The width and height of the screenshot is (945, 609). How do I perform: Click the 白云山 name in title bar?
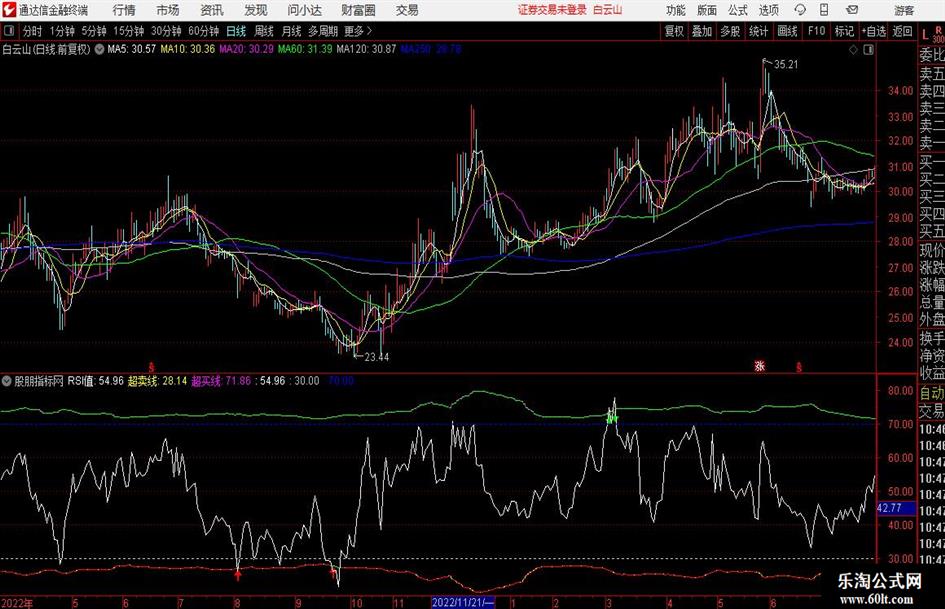(608, 10)
